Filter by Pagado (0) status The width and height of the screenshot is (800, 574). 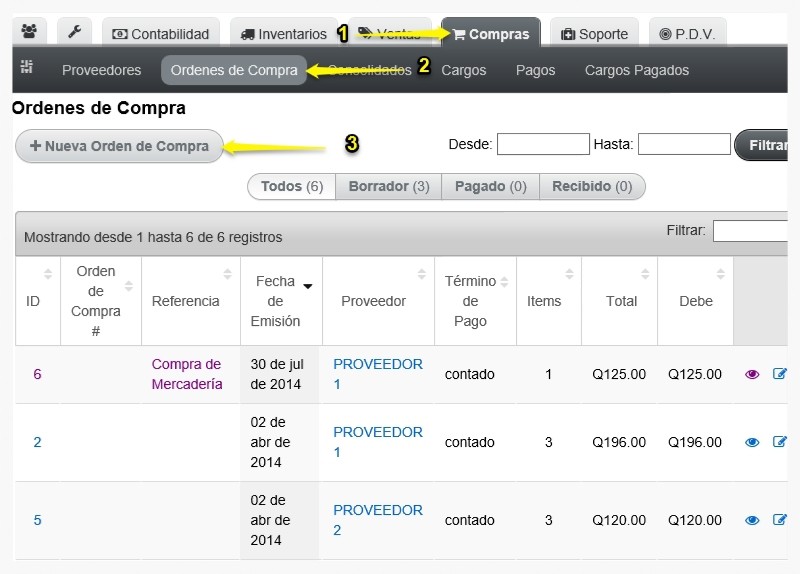[490, 186]
